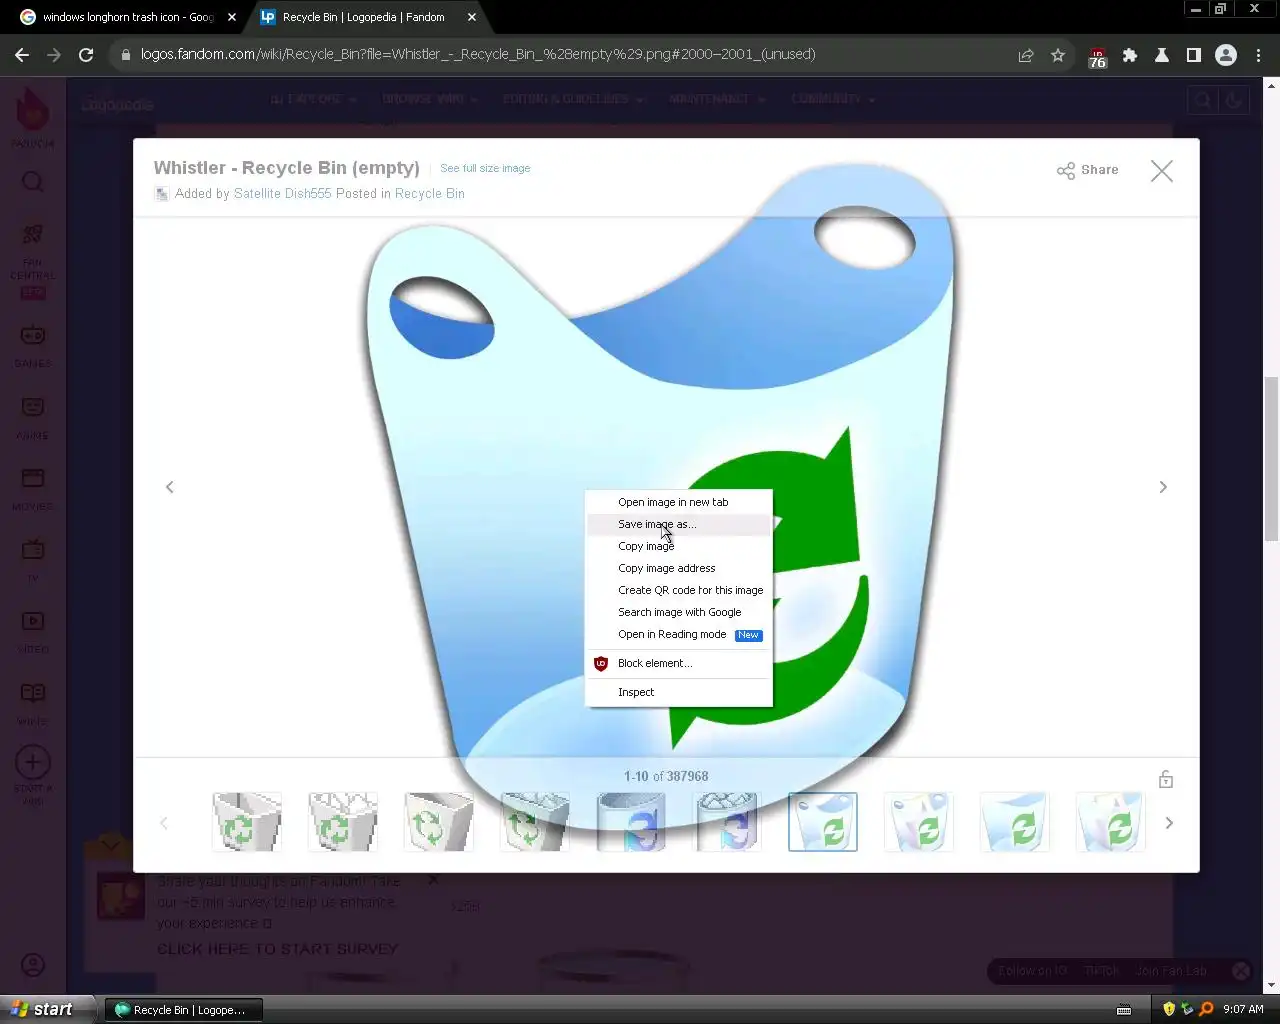The width and height of the screenshot is (1280, 1024).
Task: Open Satellite Dish555 user profile link
Action: tap(282, 193)
